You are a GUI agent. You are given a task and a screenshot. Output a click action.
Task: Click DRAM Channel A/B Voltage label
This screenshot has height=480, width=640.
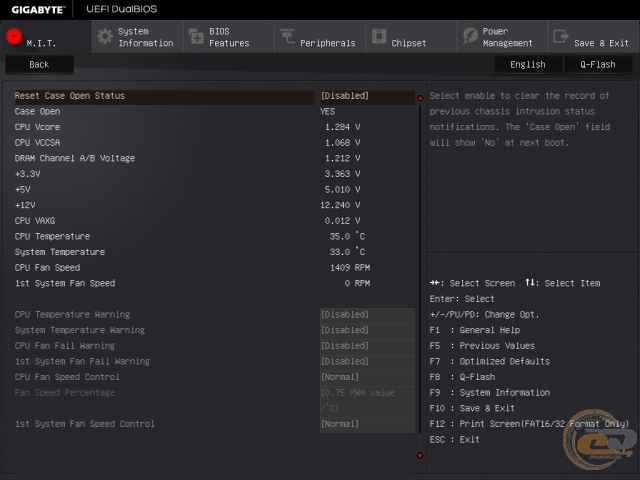tap(75, 158)
